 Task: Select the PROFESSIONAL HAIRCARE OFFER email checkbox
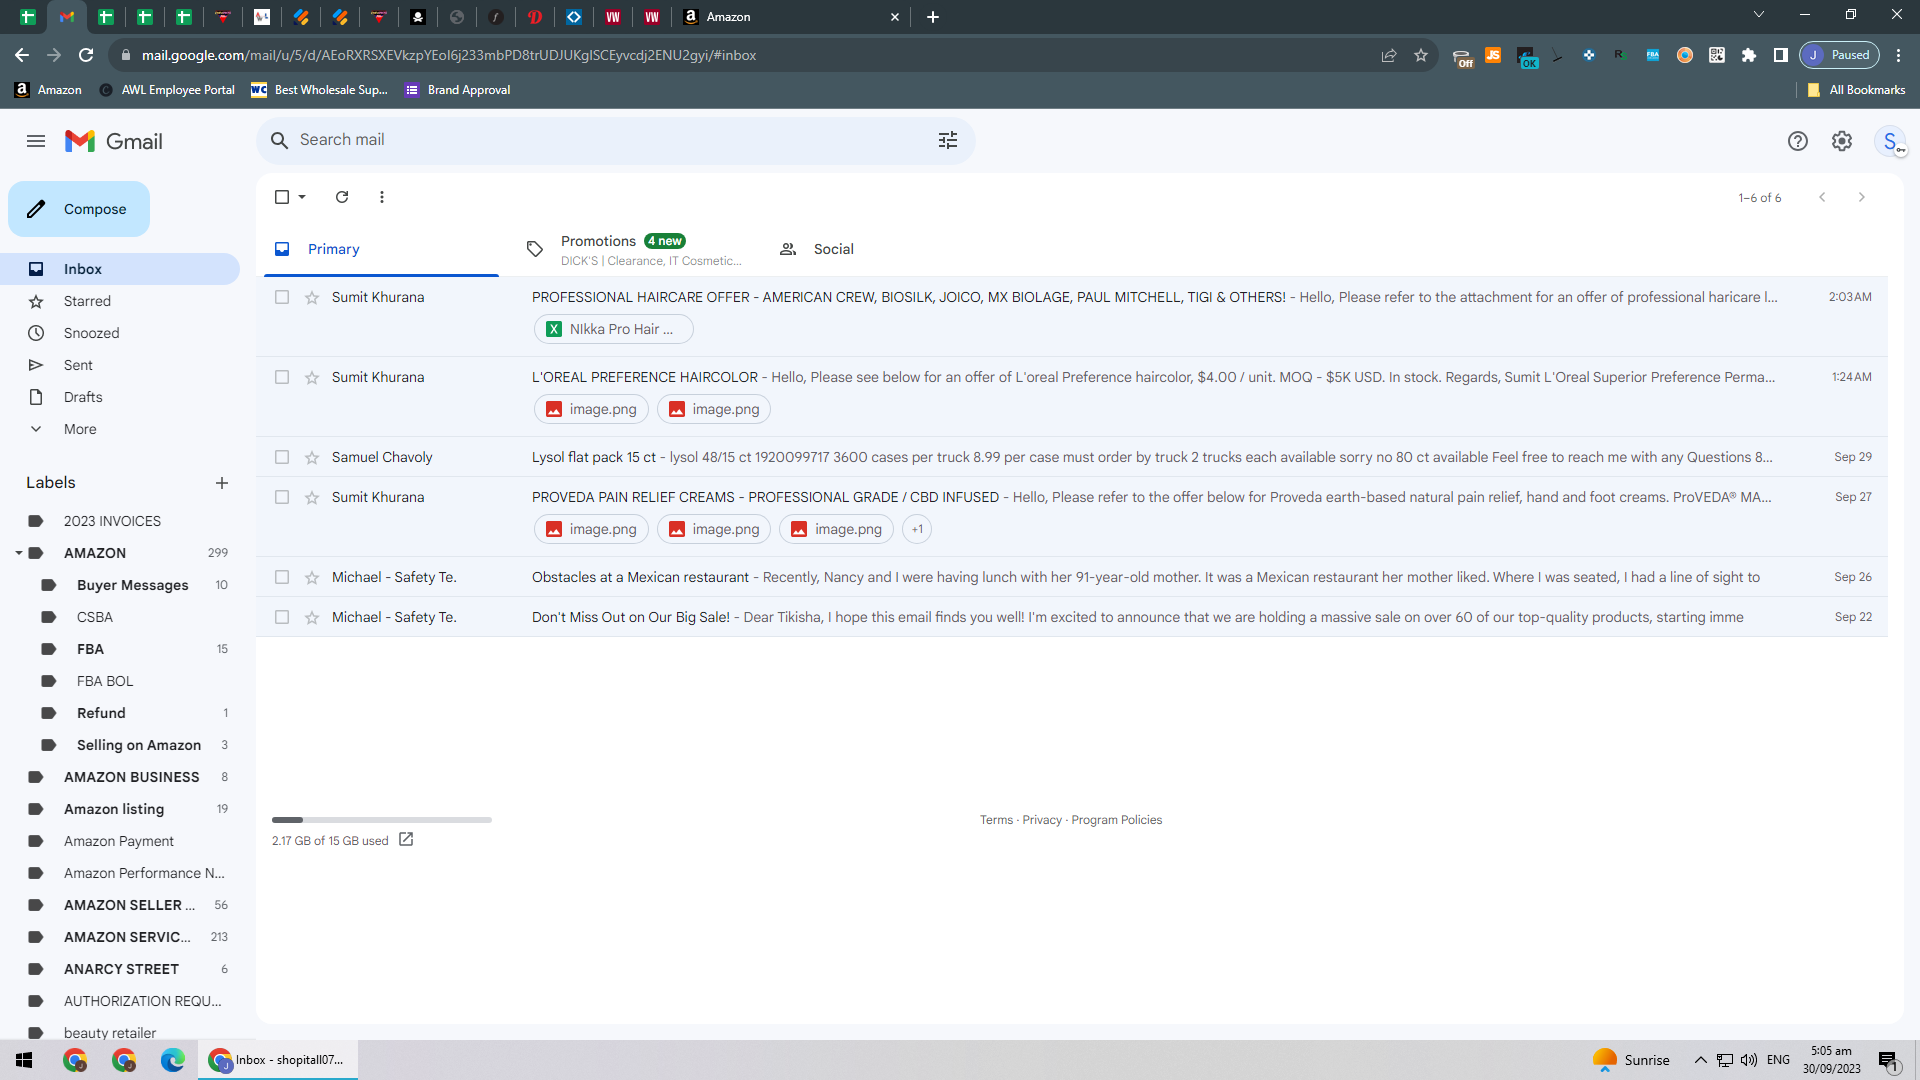[282, 297]
